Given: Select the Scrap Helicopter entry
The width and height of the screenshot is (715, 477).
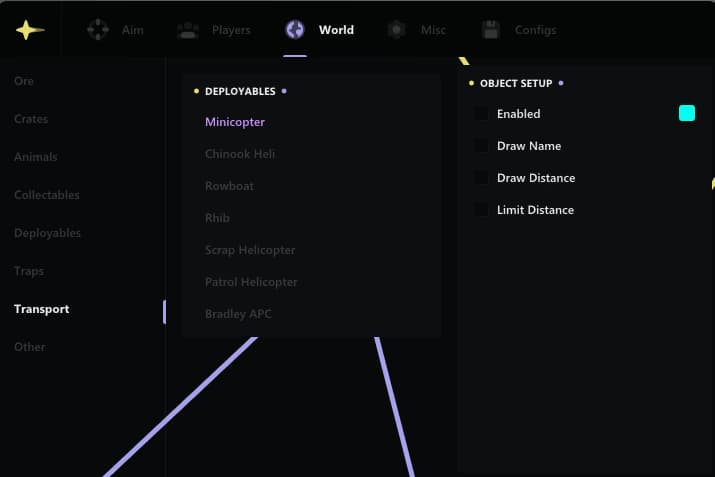Looking at the screenshot, I should [250, 250].
